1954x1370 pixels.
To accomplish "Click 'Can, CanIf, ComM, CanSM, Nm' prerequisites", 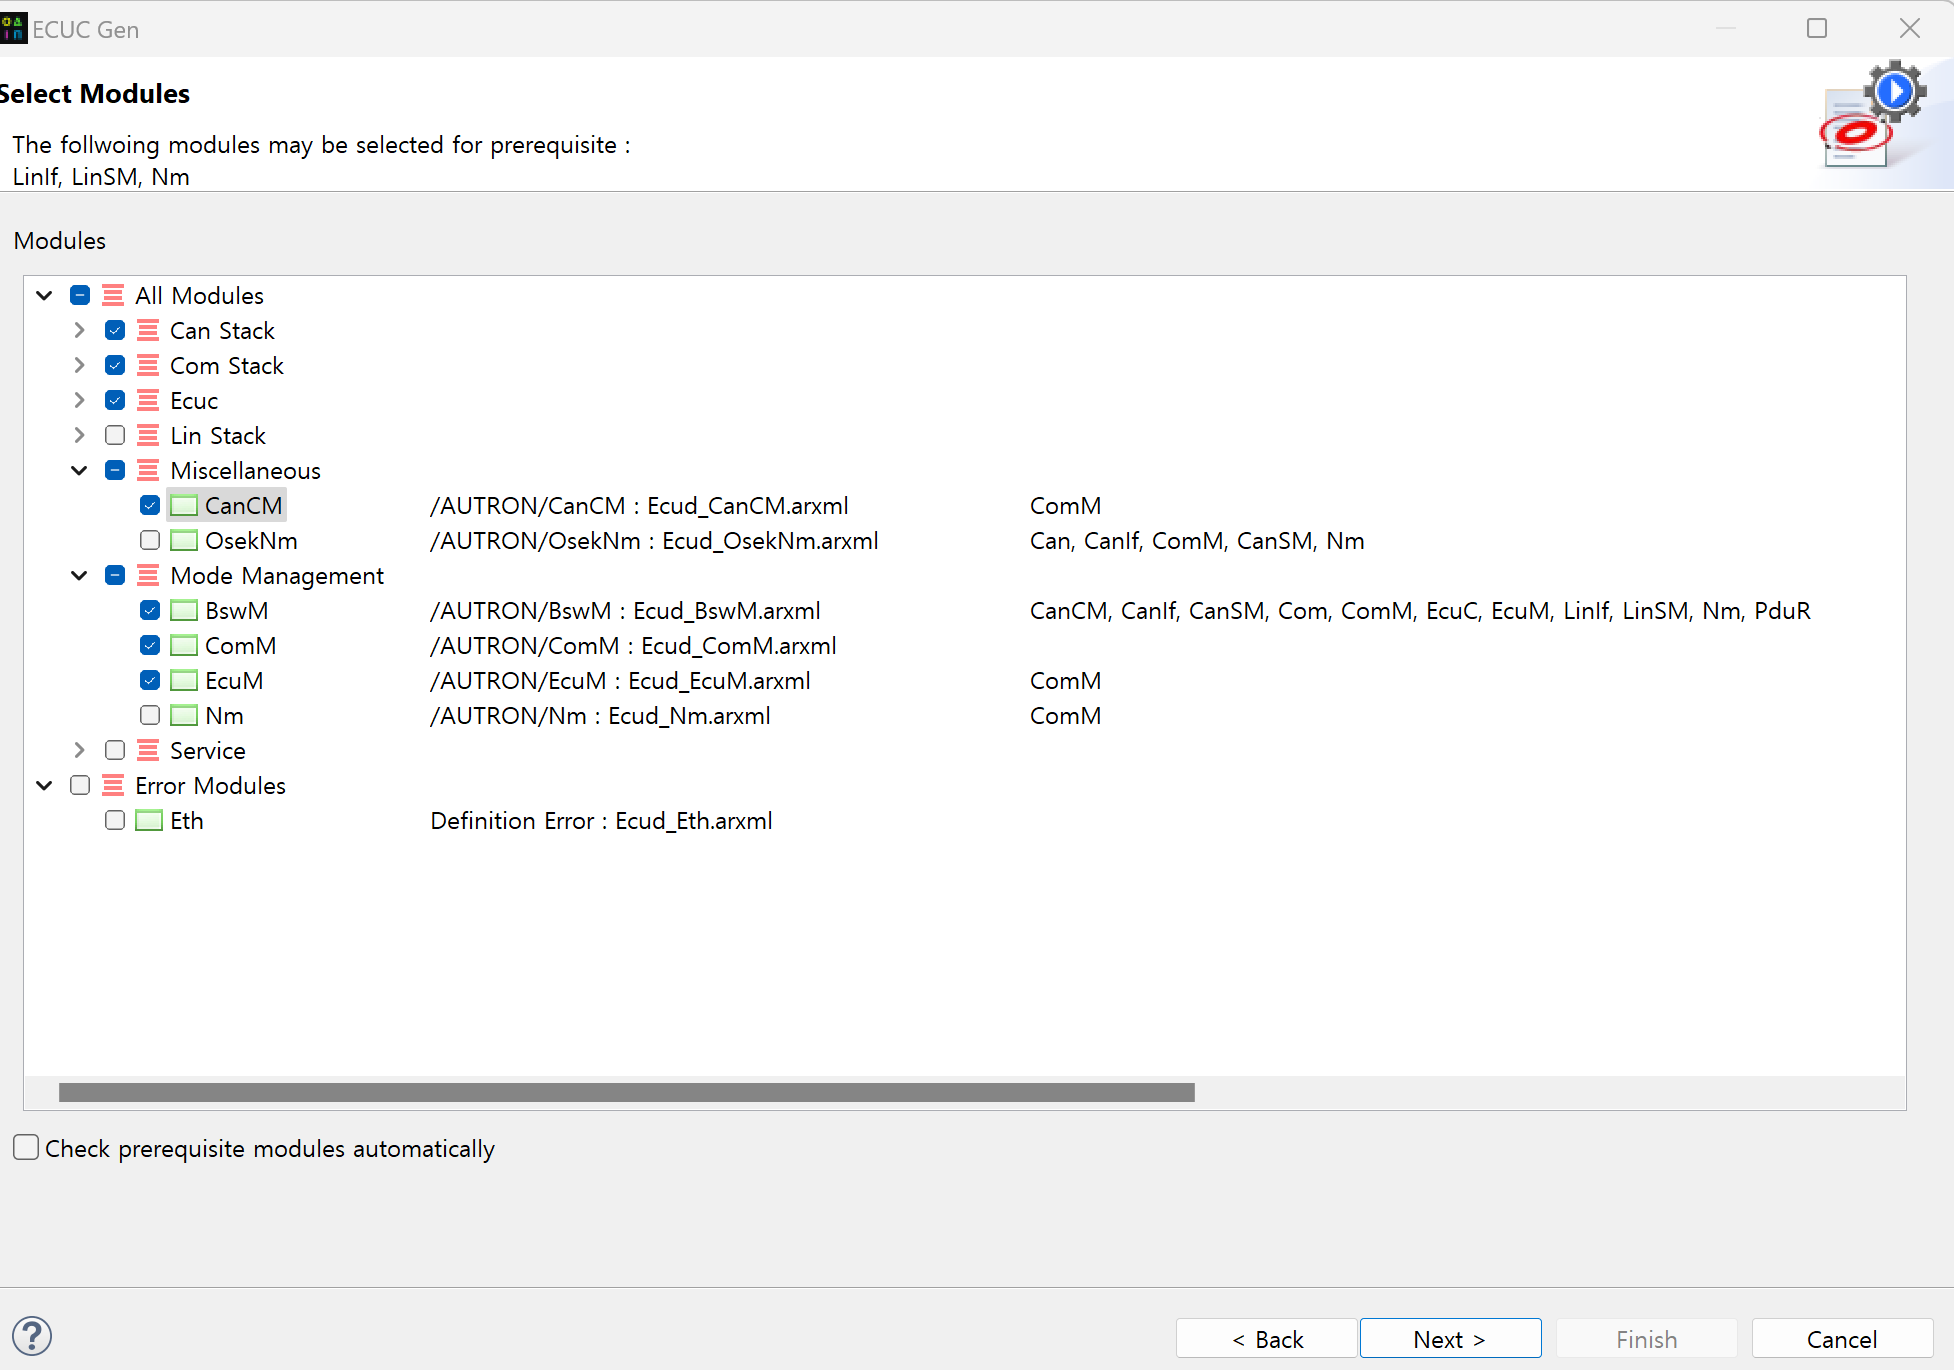I will tap(1197, 540).
